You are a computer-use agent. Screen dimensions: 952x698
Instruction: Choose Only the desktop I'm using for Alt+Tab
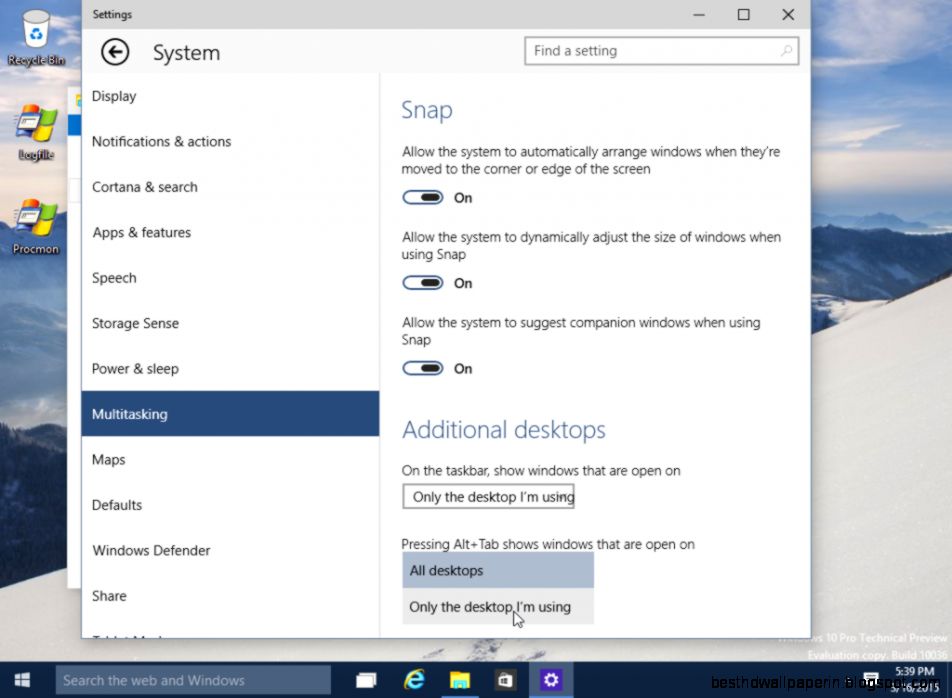[489, 606]
